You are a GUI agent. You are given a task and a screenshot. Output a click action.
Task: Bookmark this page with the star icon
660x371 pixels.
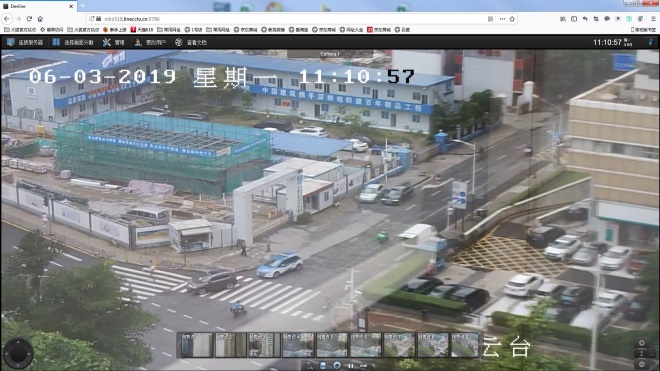click(512, 19)
